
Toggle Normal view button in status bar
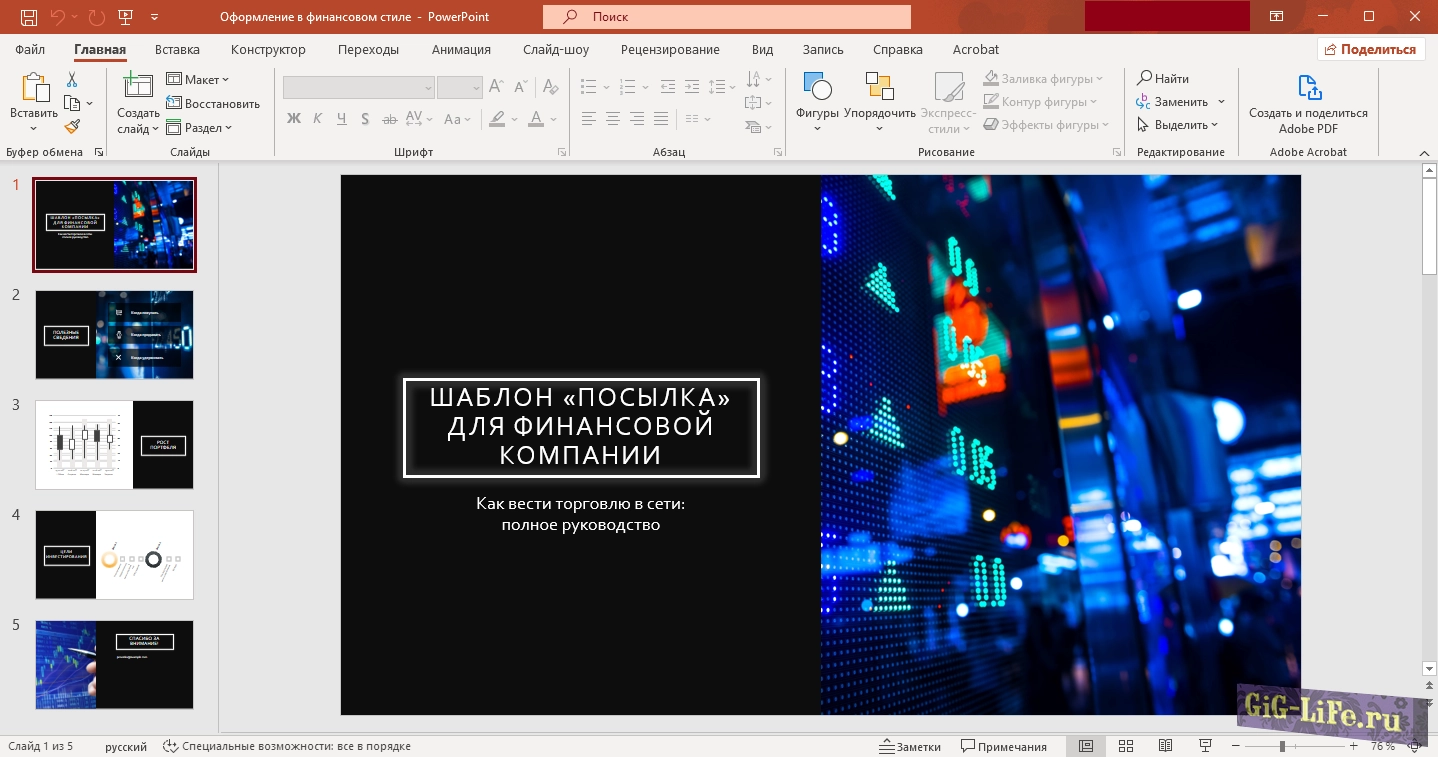[x=1085, y=746]
